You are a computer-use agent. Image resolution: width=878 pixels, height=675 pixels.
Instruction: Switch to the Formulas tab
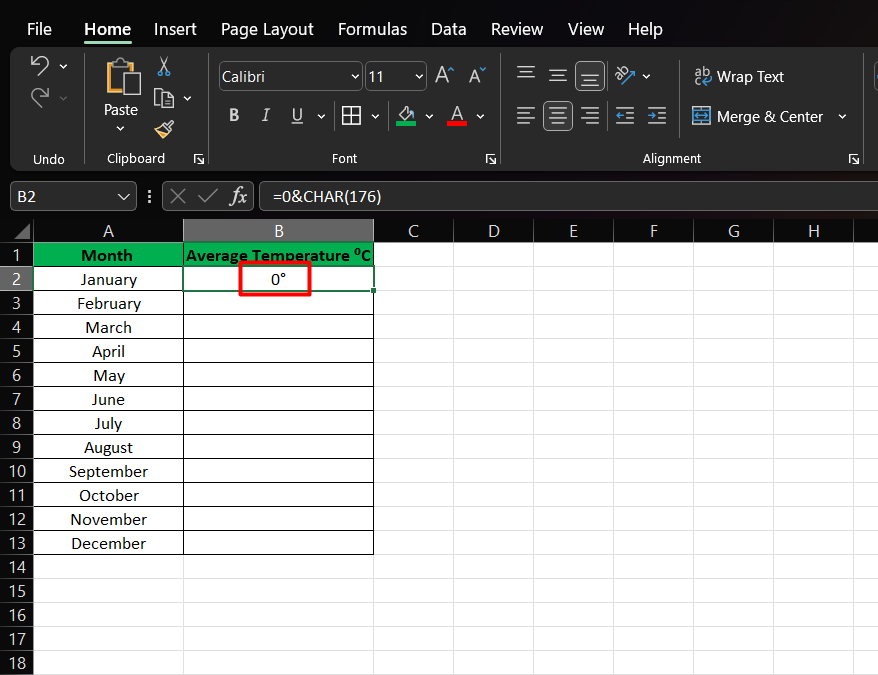[x=372, y=29]
